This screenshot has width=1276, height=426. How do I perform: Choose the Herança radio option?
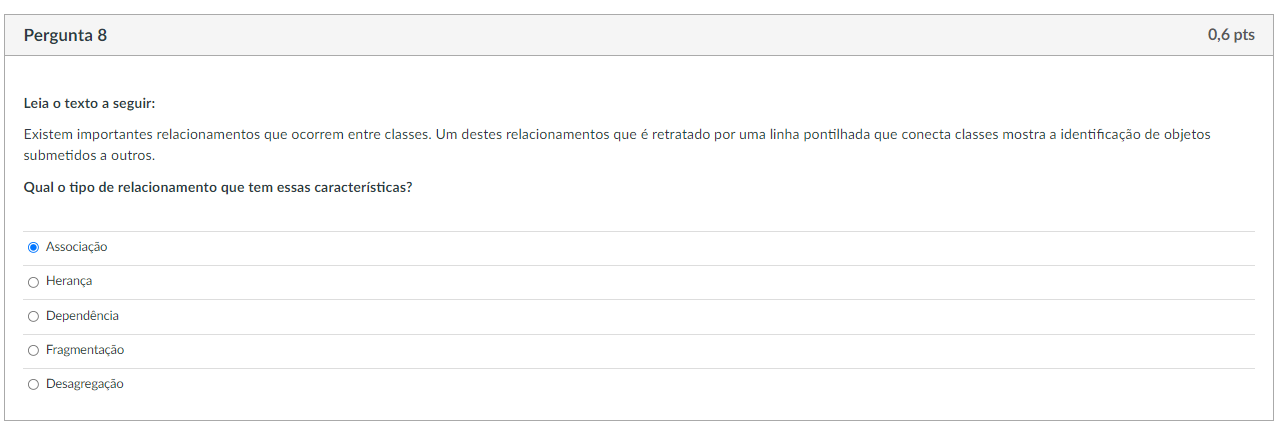tap(34, 282)
